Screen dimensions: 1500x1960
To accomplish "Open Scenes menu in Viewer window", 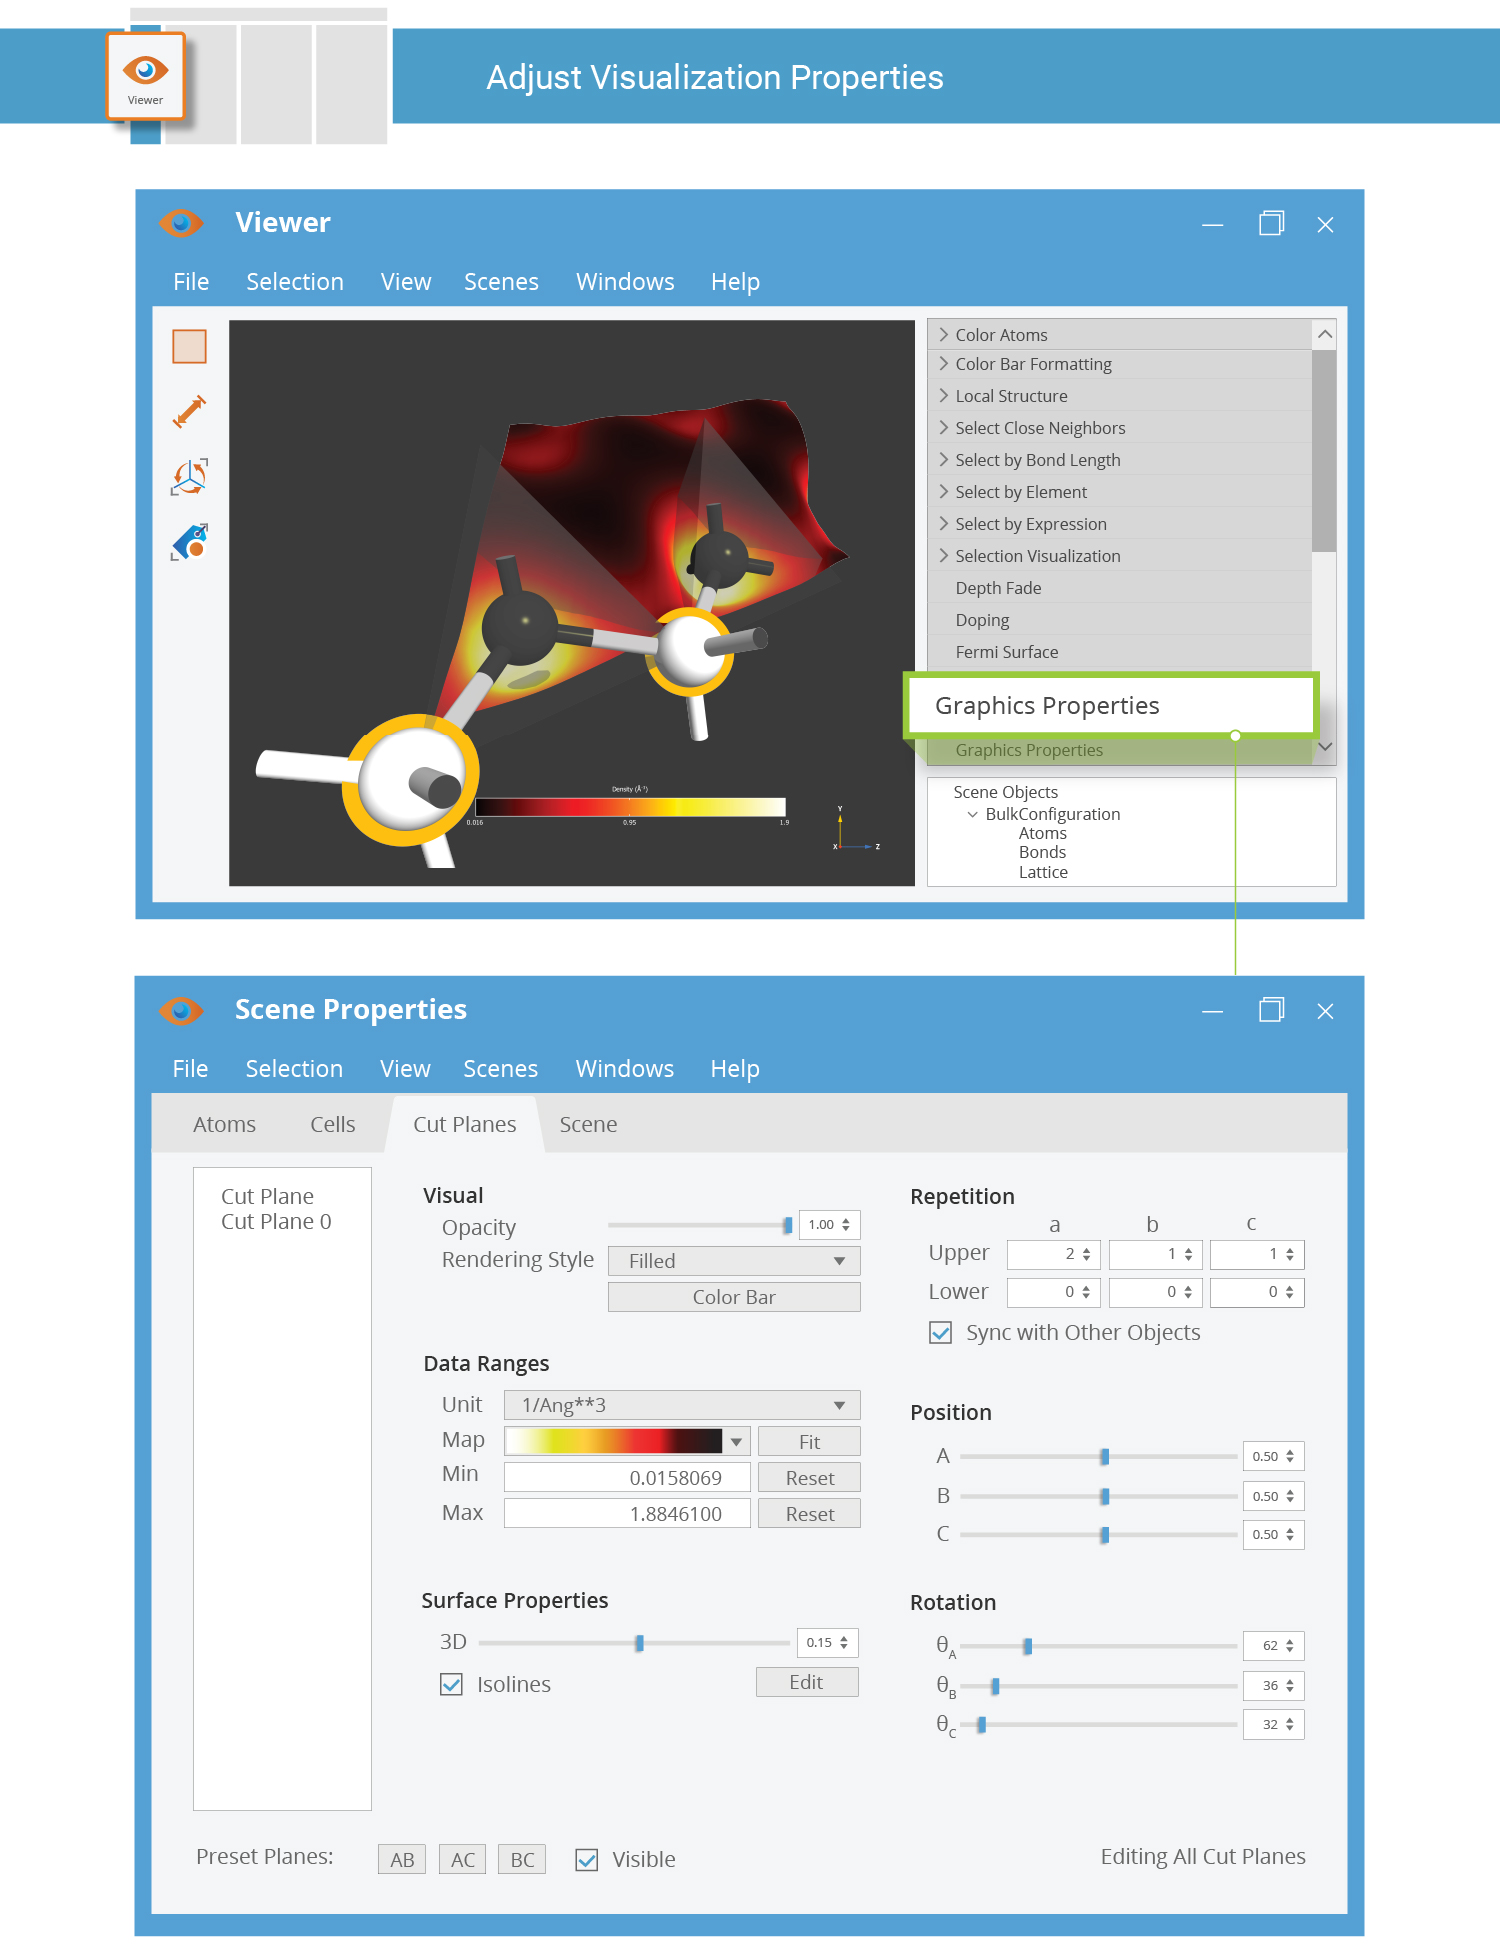I will 501,282.
